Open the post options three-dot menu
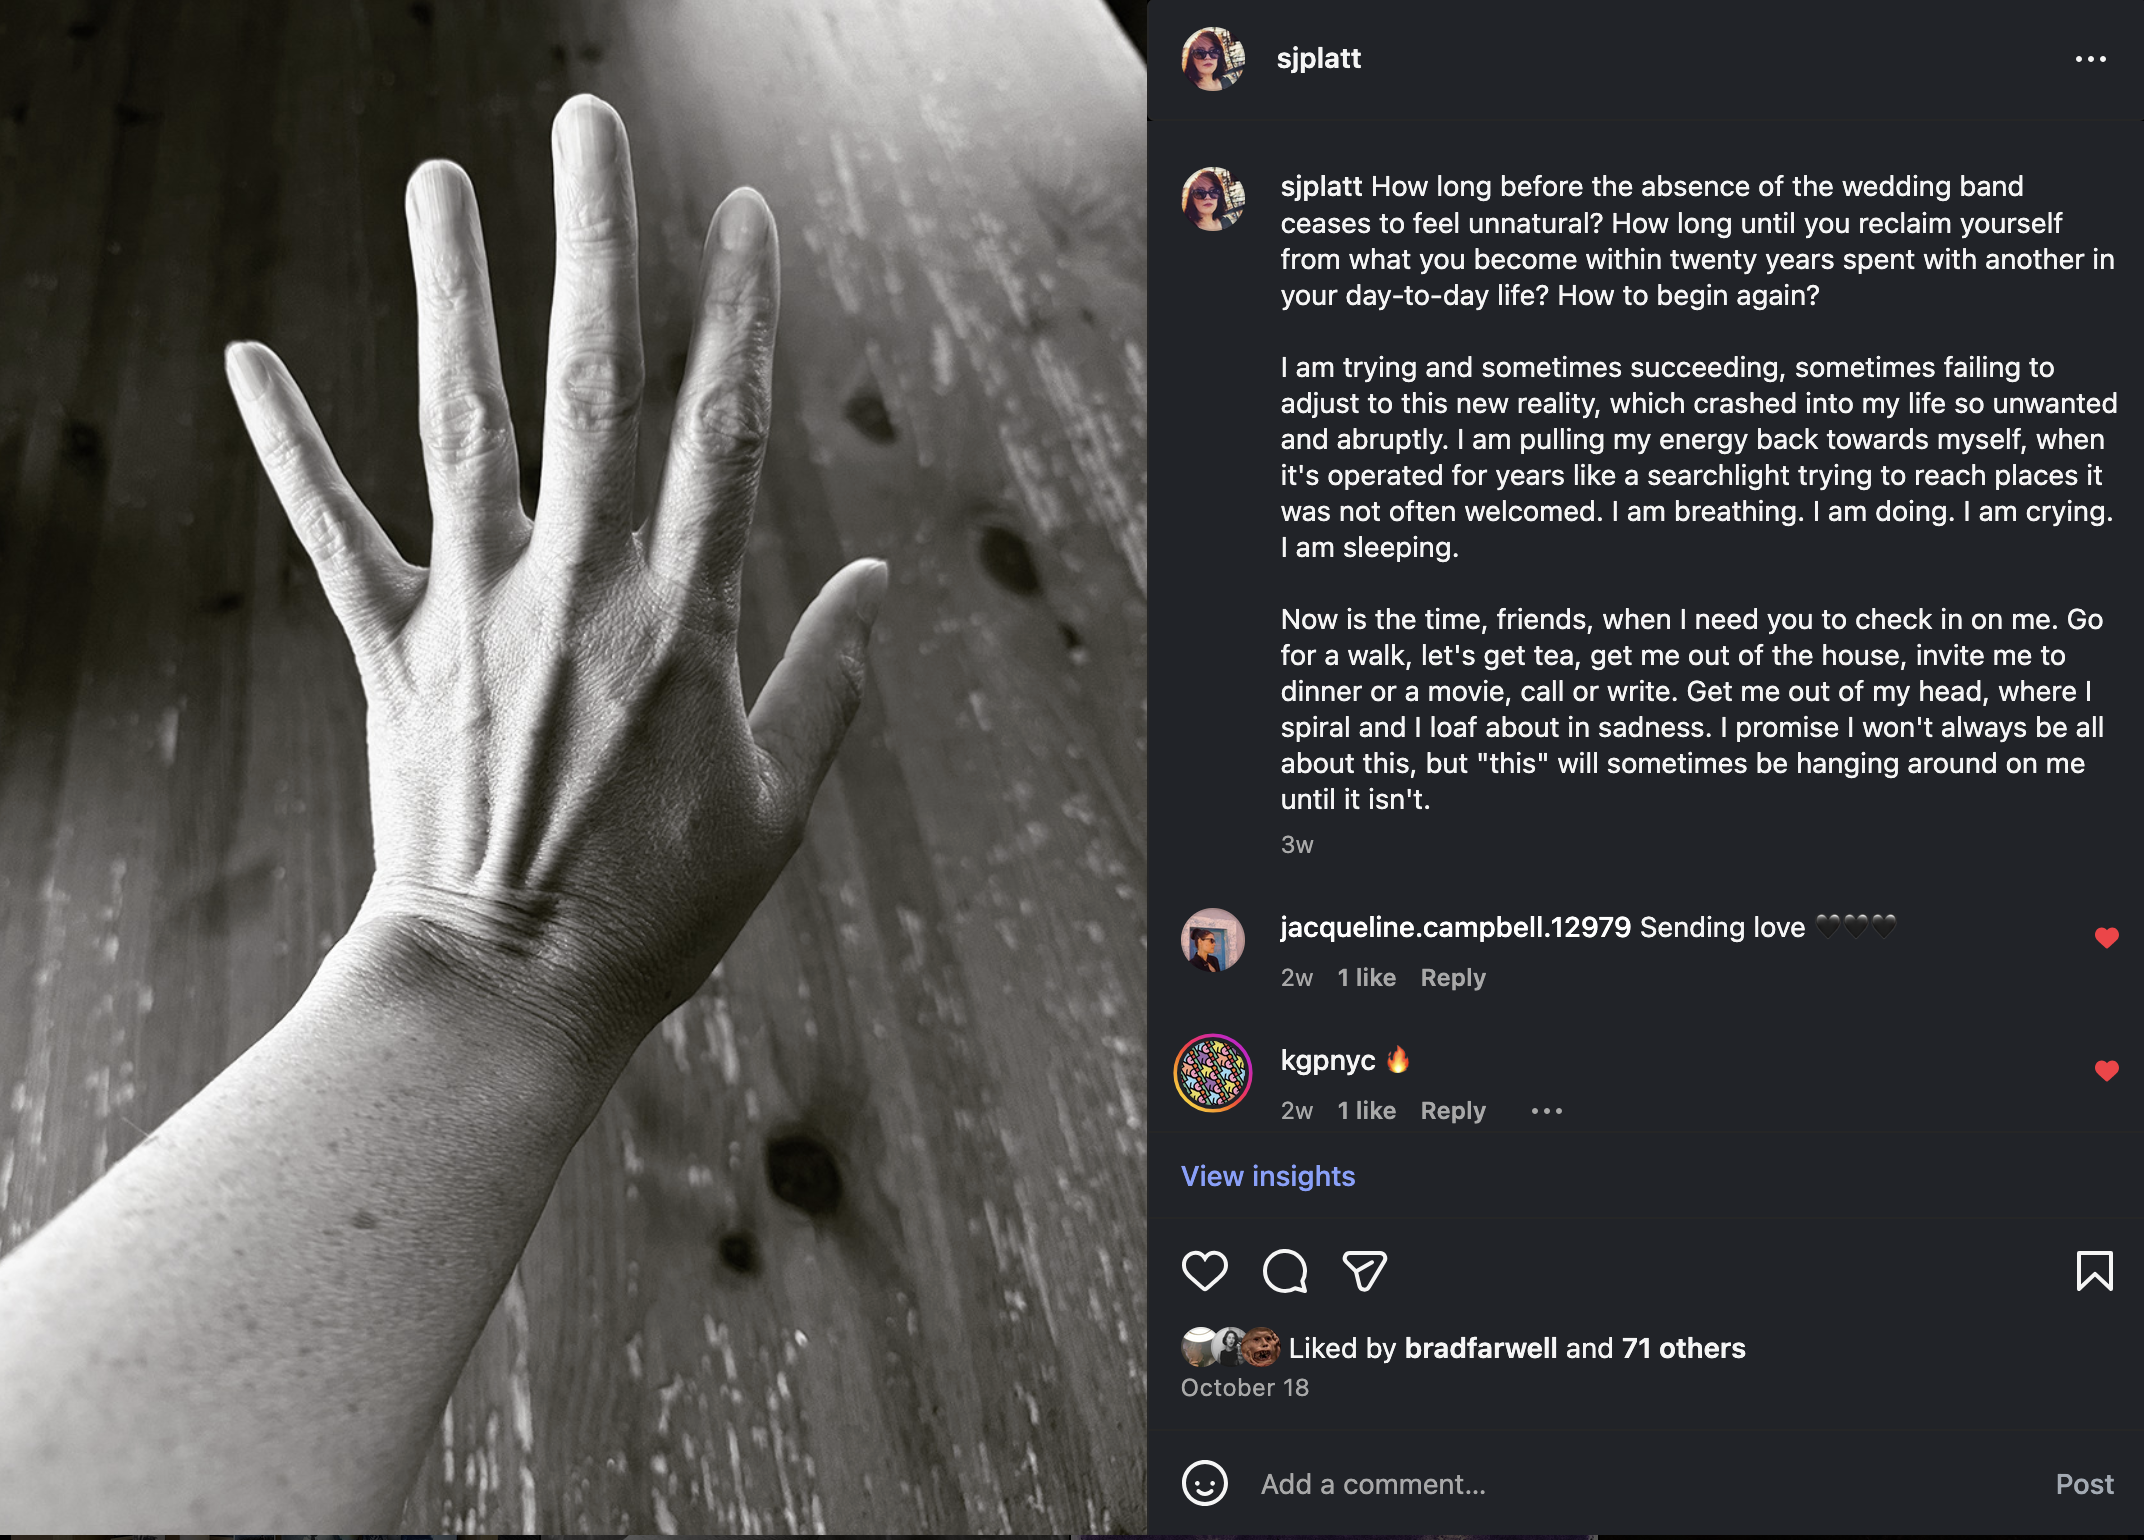2144x1540 pixels. coord(2090,59)
